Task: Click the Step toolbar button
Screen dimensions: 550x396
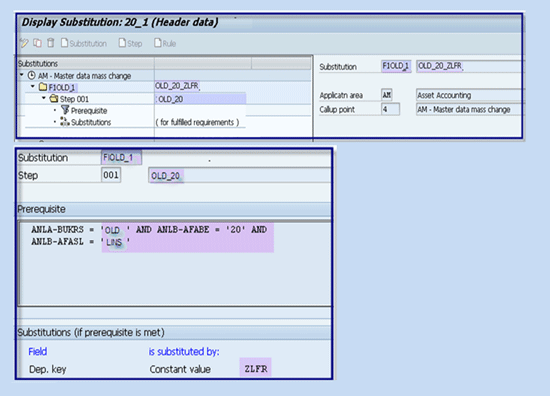Action: 130,43
